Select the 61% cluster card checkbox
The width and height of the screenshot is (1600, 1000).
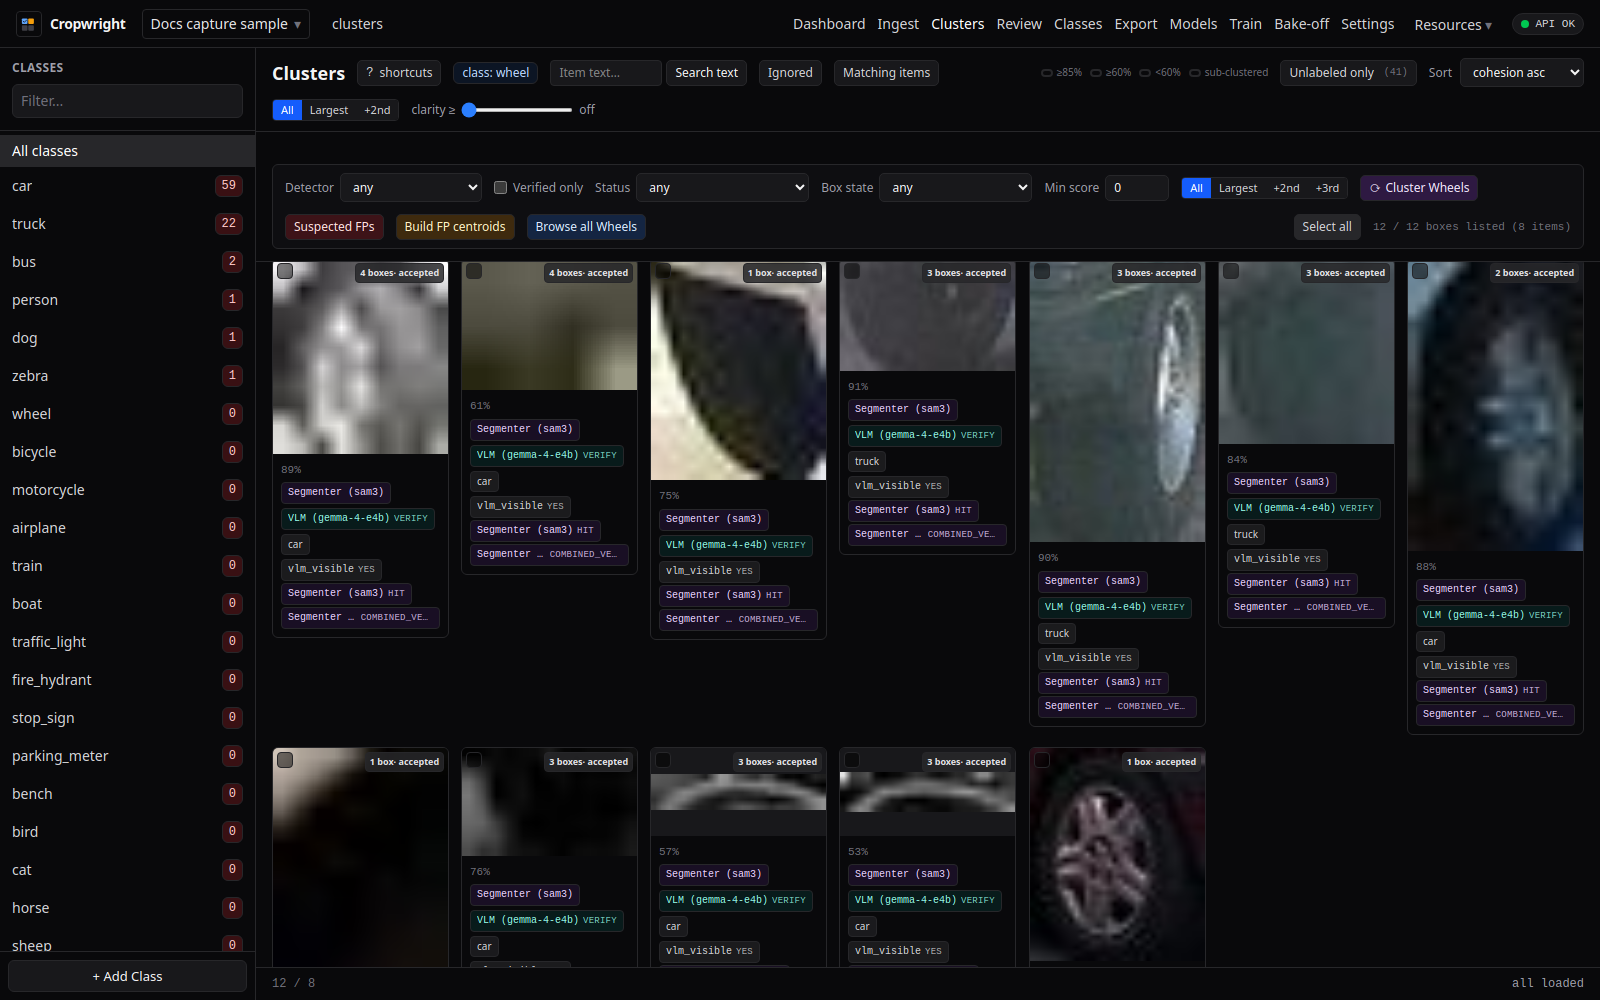point(474,271)
